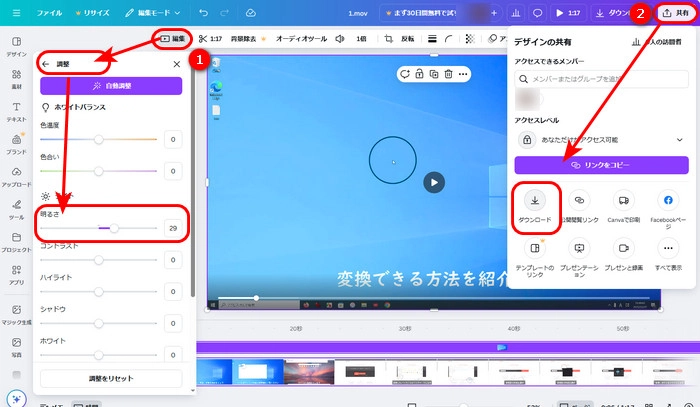Image resolution: width=700 pixels, height=407 pixels.
Task: Open the プレゼンテーション share option
Action: 579,257
